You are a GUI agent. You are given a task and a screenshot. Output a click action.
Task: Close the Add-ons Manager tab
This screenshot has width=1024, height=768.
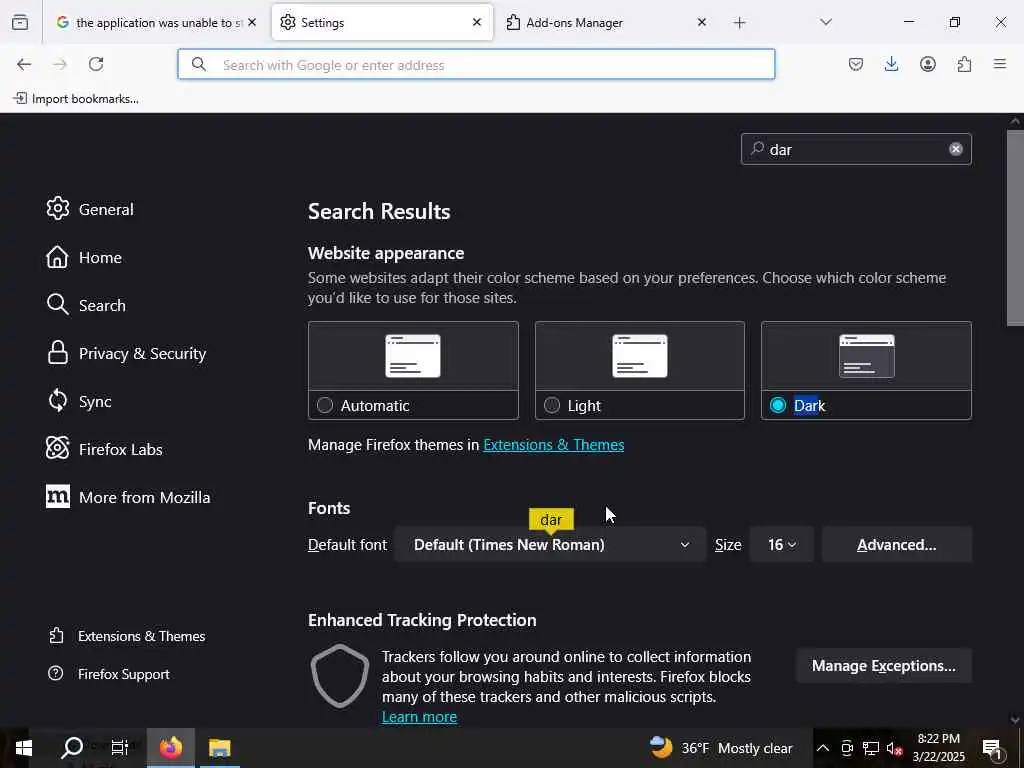click(x=701, y=22)
